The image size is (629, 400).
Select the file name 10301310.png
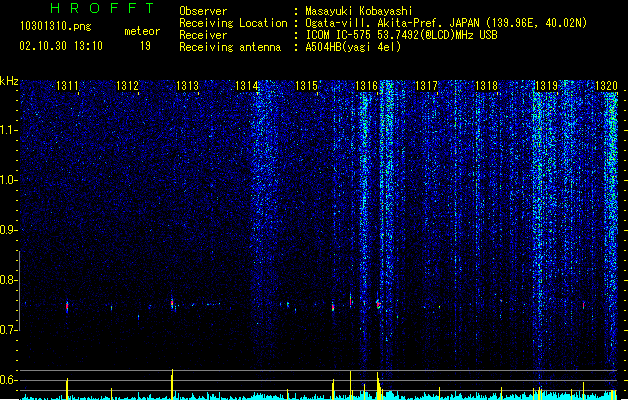(x=56, y=27)
